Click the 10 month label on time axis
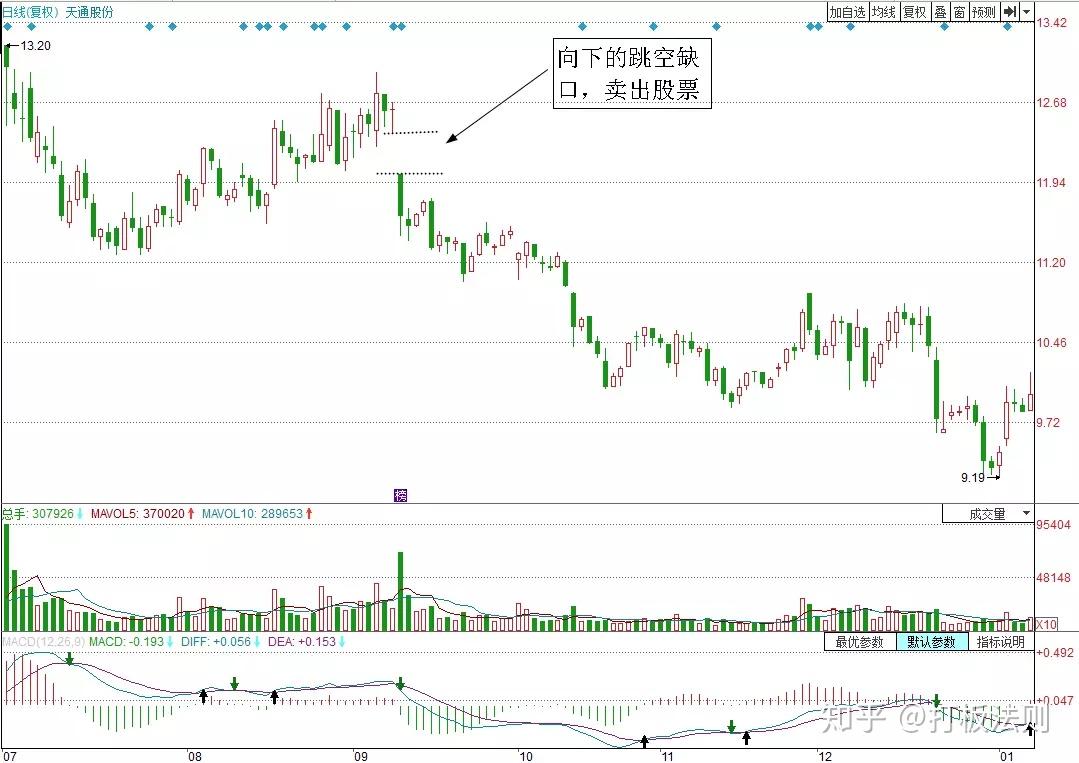 [x=525, y=756]
